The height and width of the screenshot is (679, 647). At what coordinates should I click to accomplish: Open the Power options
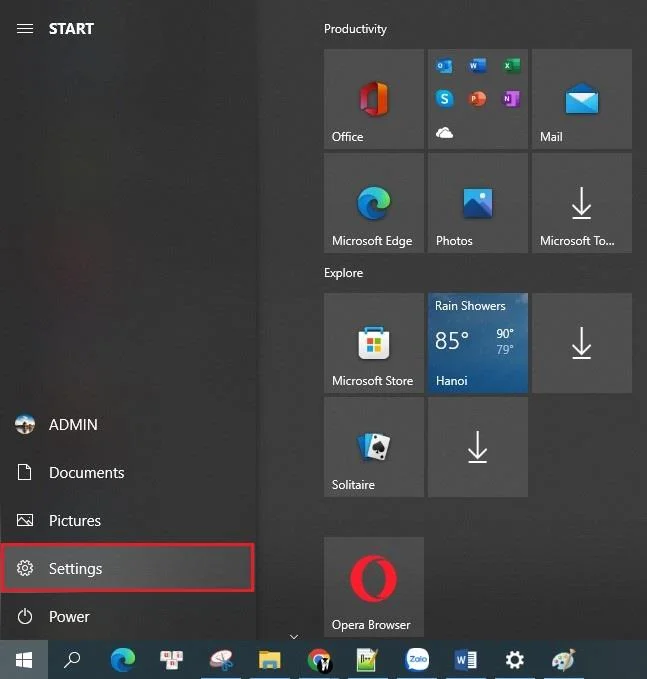point(128,616)
